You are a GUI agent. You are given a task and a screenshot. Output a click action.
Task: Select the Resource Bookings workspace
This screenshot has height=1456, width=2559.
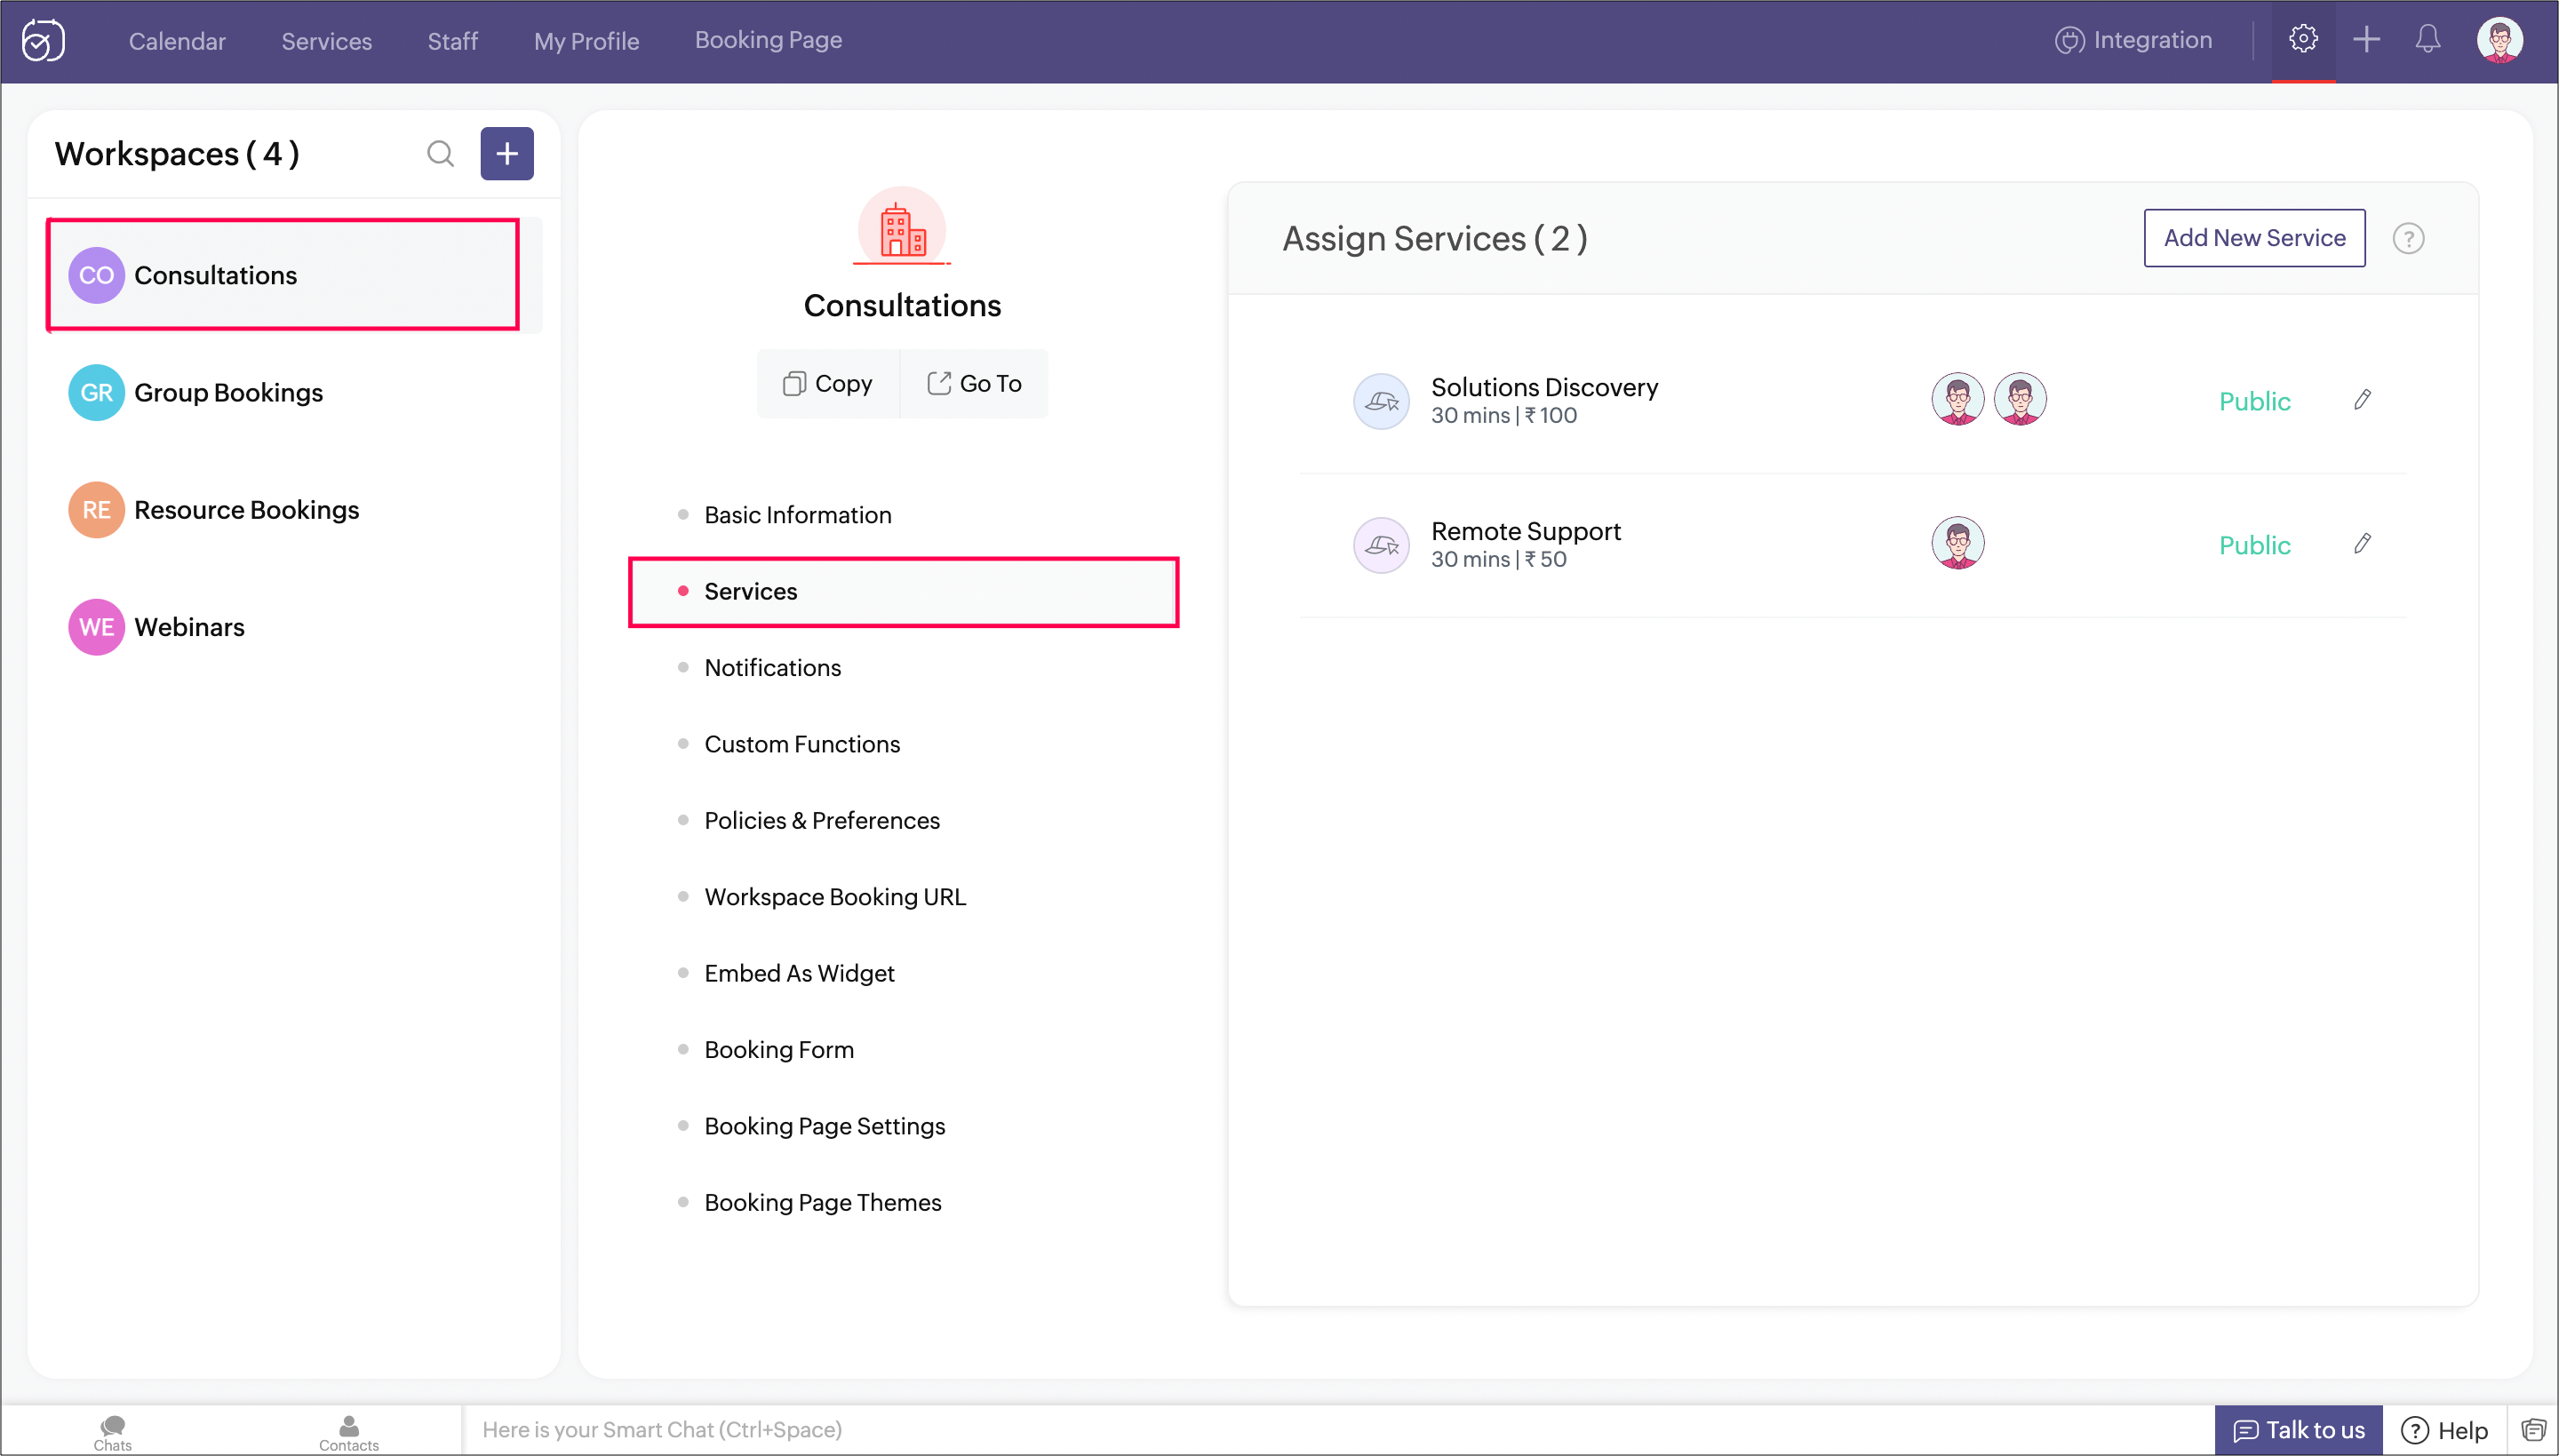coord(294,509)
